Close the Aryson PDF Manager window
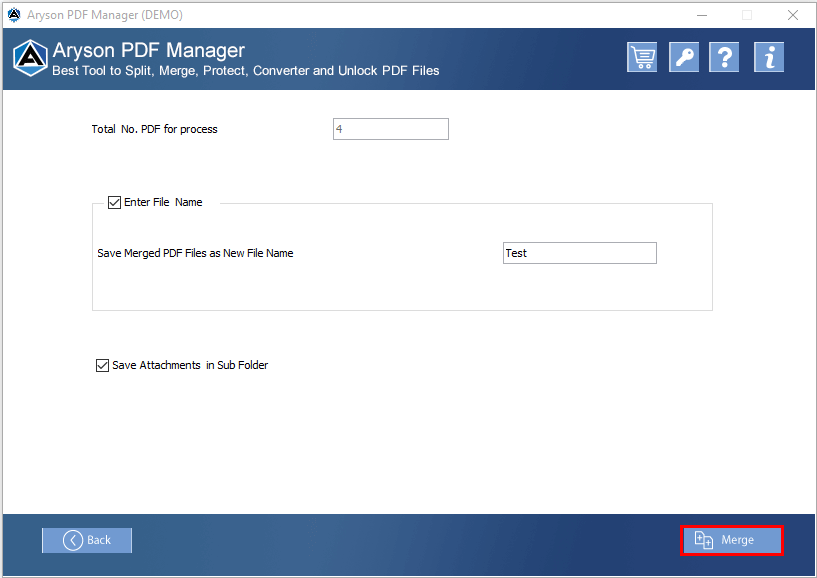The height and width of the screenshot is (578, 817). pyautogui.click(x=793, y=15)
